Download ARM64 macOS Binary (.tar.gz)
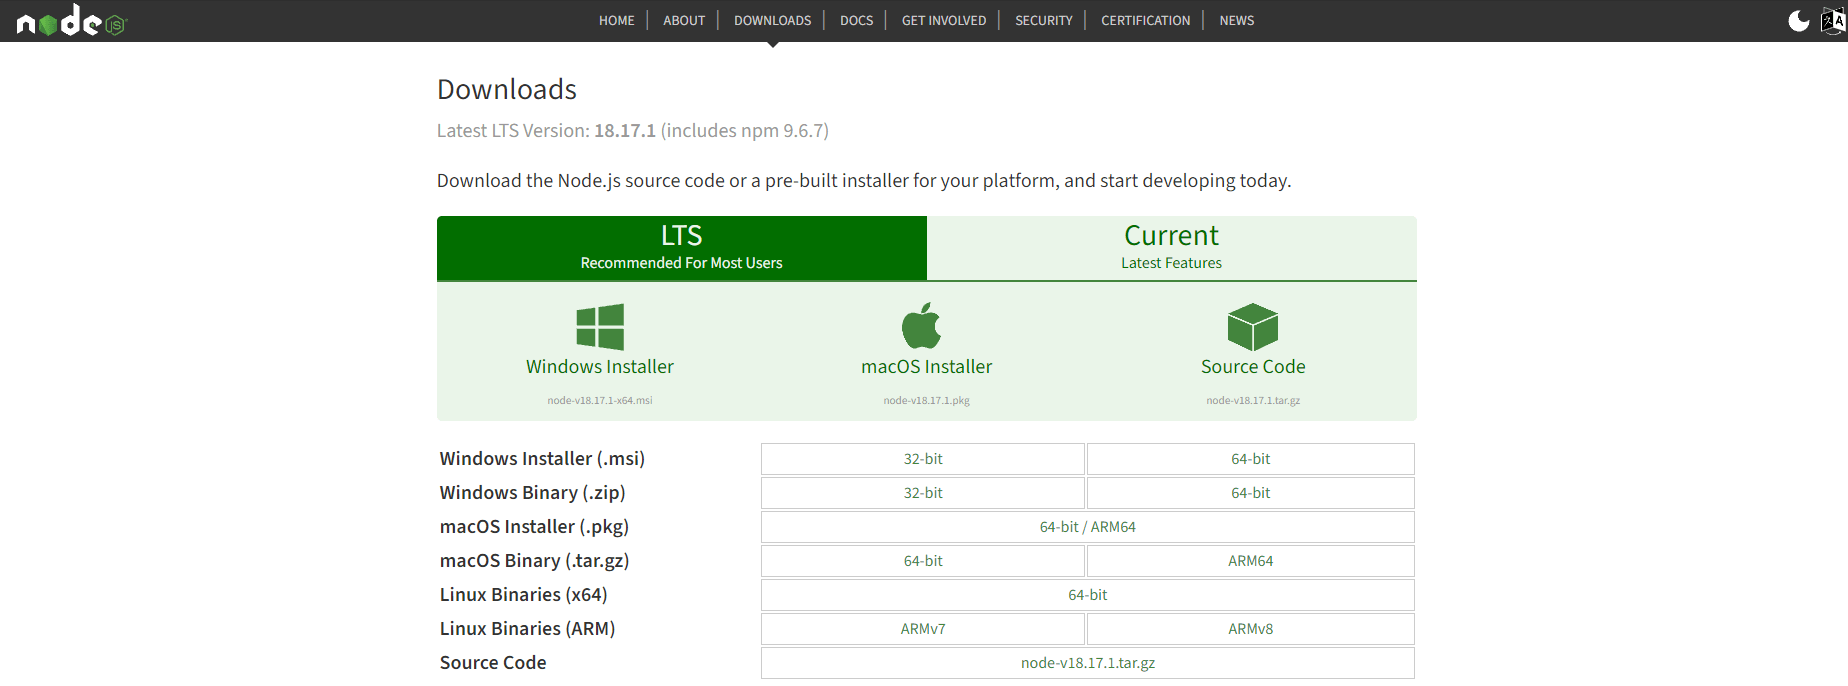This screenshot has width=1848, height=686. point(1251,561)
